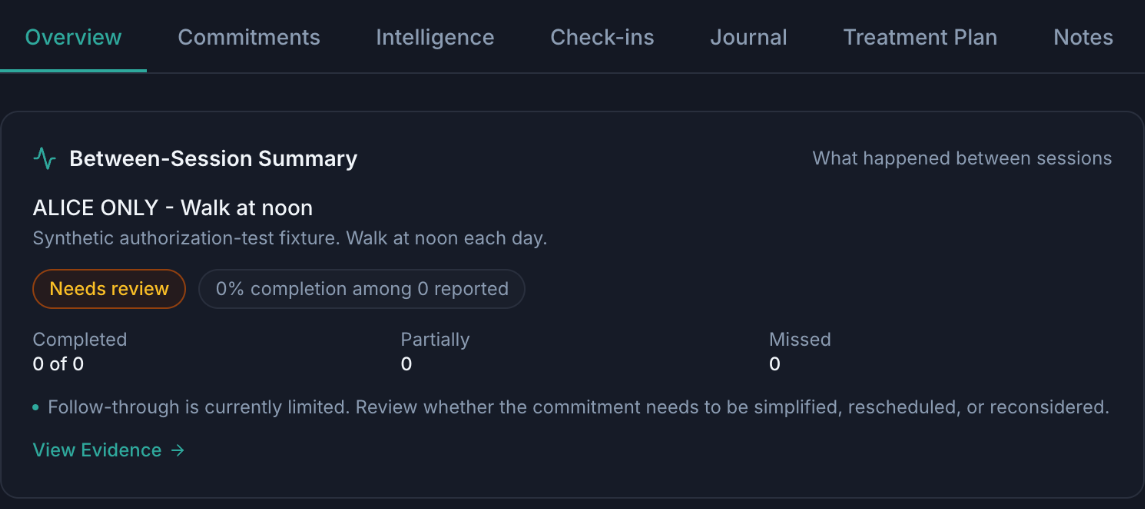Open the Commitments tab
This screenshot has height=509, width=1145.
(249, 37)
